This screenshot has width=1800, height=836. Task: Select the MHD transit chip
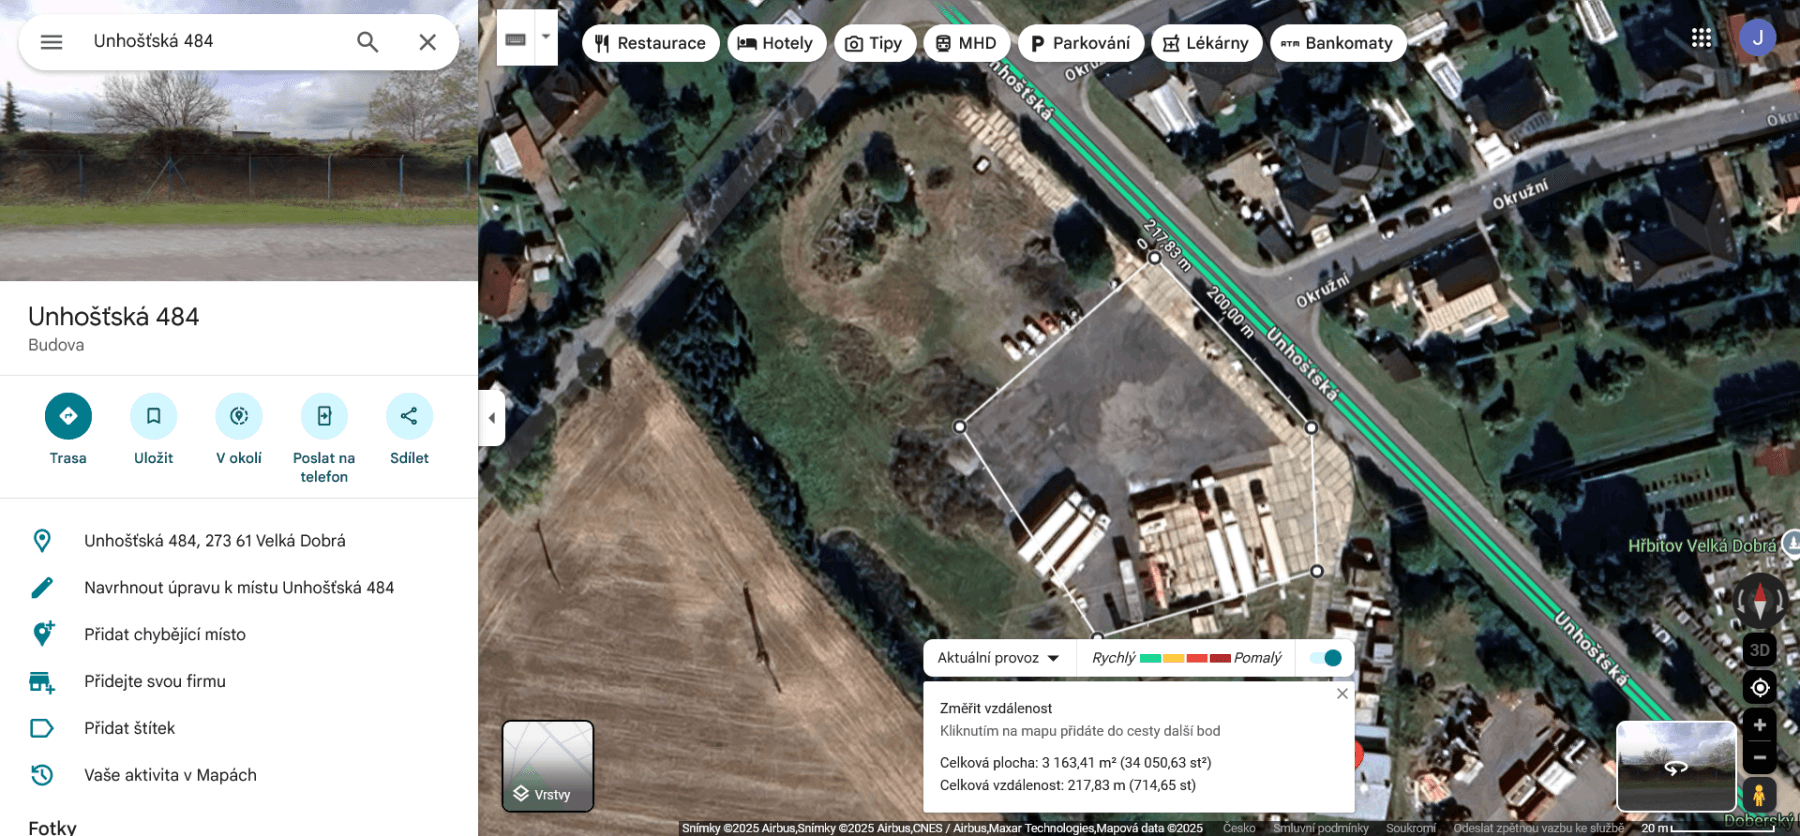(966, 43)
